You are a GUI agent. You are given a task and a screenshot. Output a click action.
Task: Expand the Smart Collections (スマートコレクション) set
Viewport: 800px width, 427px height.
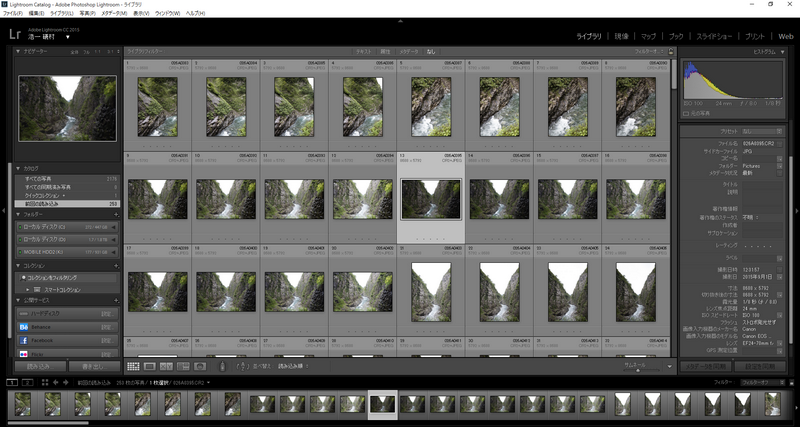28,290
